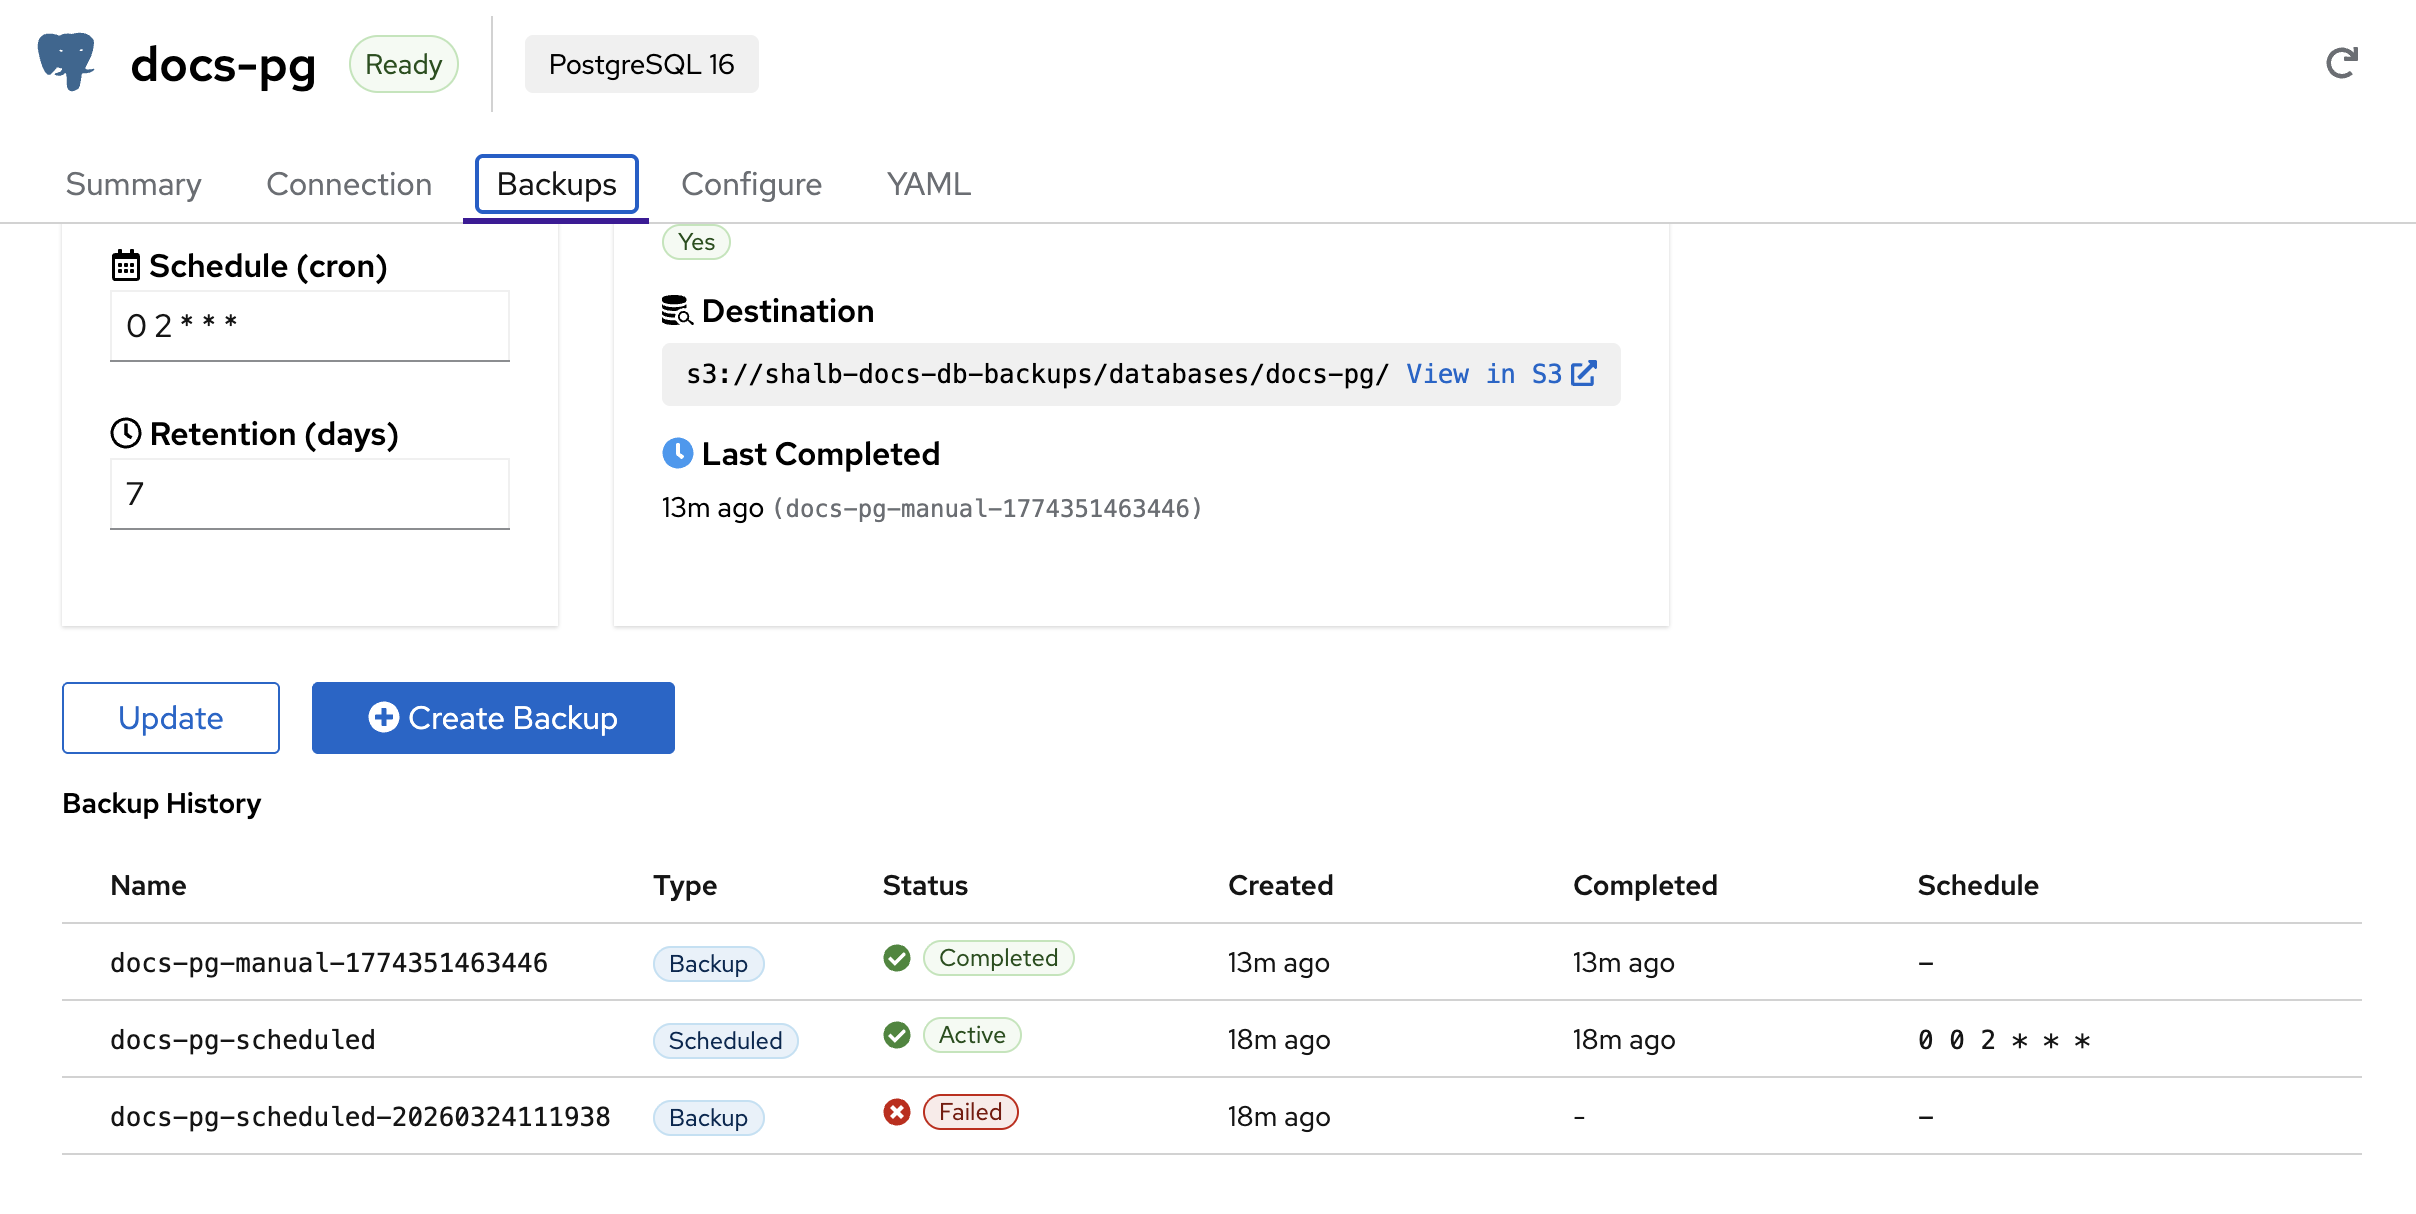Open the Summary tab
This screenshot has width=2416, height=1214.
(133, 184)
